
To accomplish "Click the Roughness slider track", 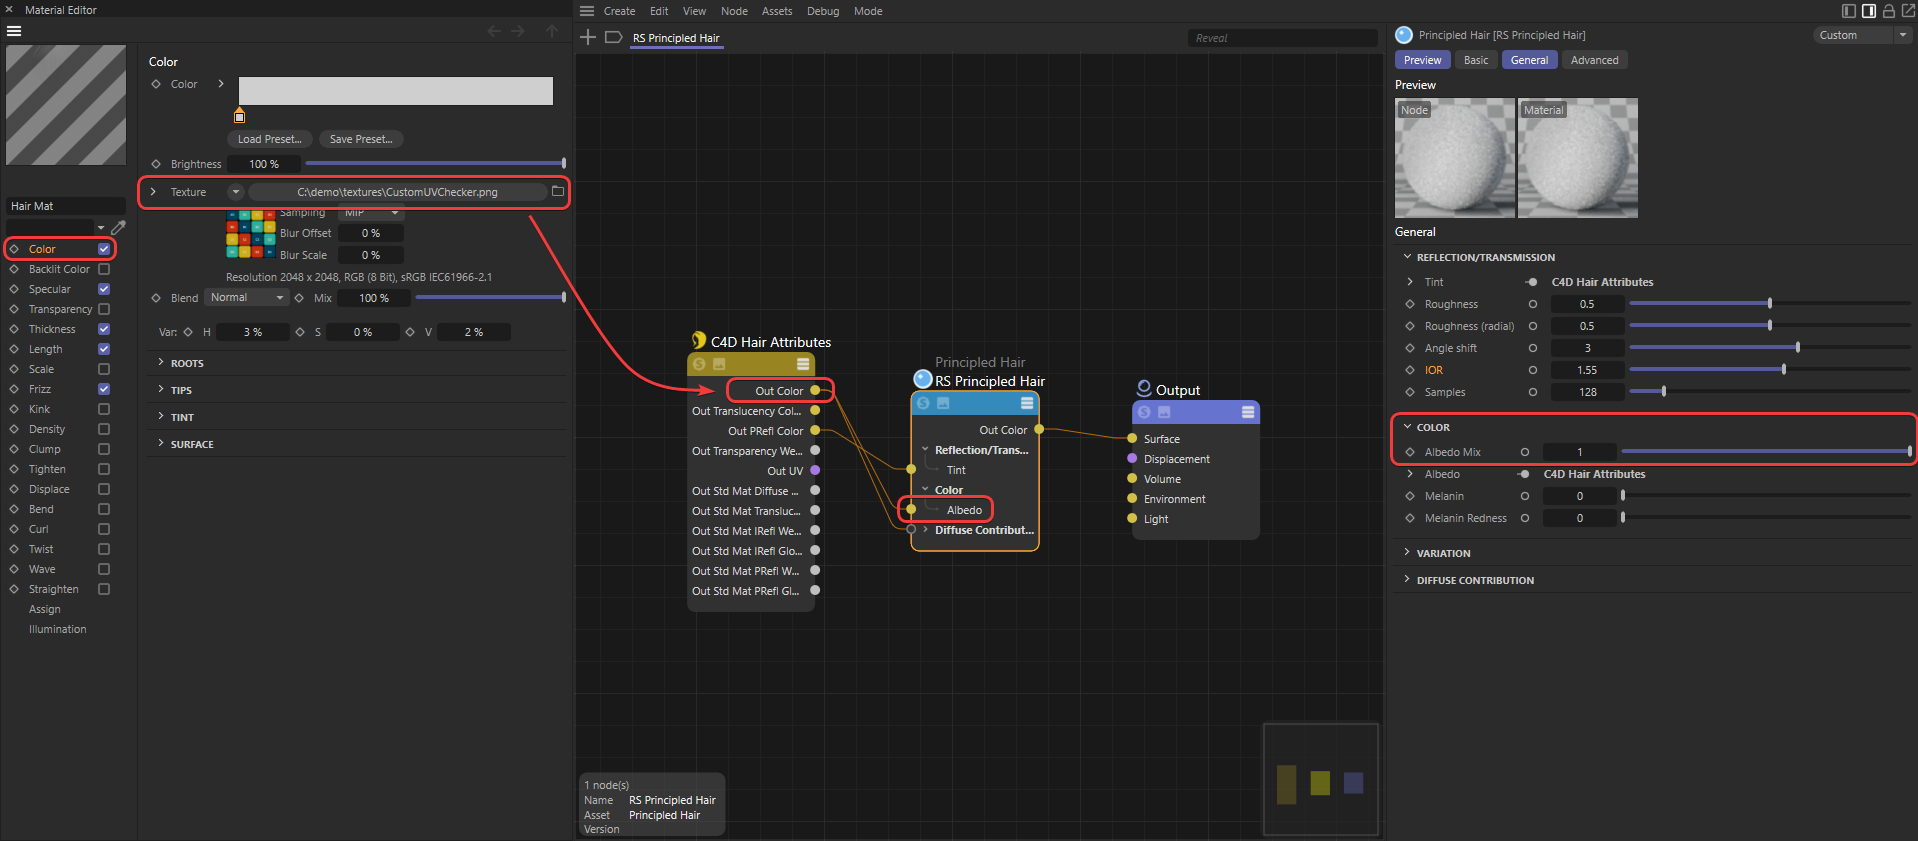I will pos(1700,304).
